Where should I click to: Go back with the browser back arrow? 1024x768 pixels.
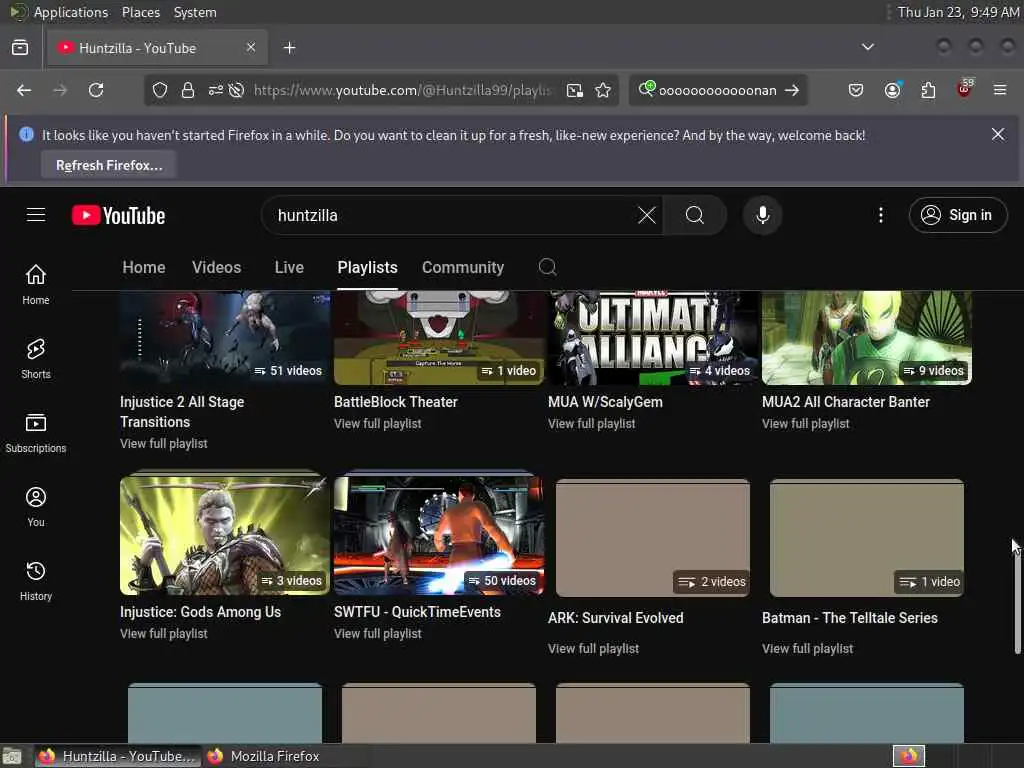coord(24,90)
